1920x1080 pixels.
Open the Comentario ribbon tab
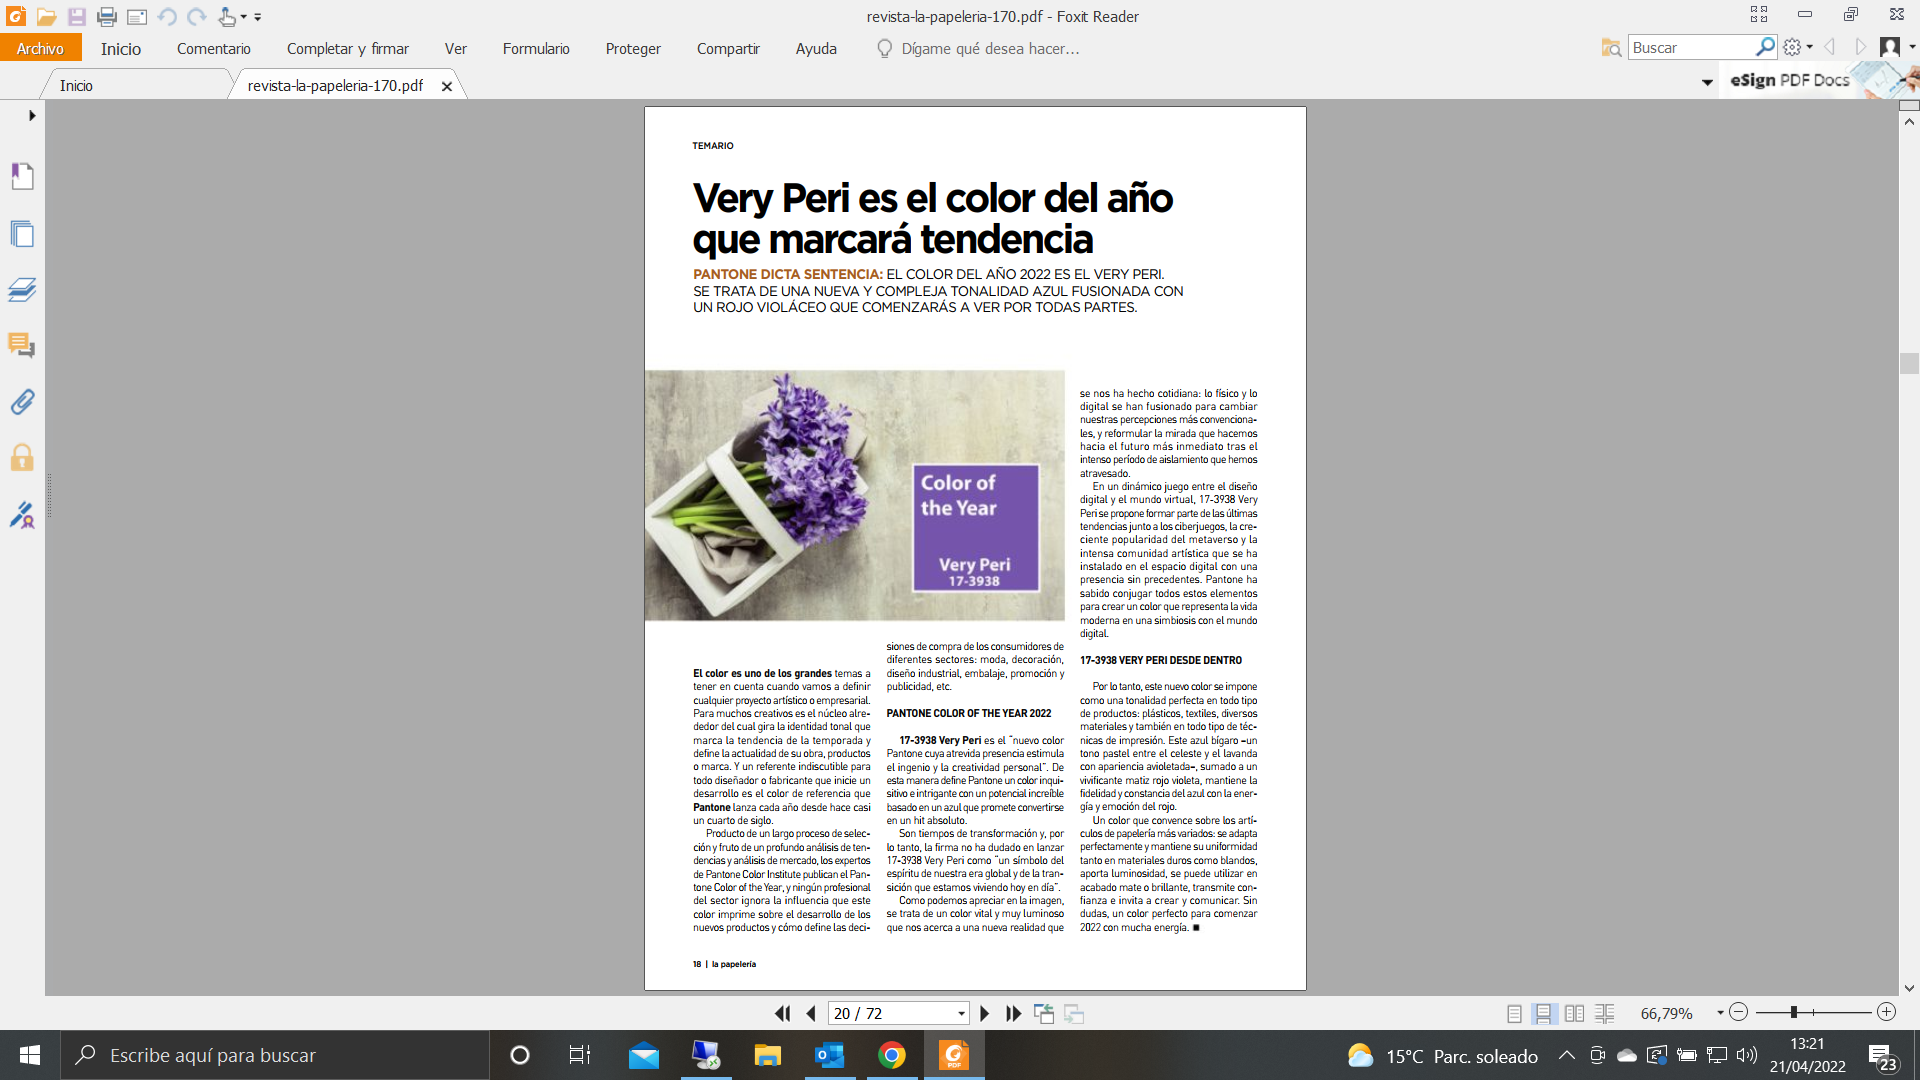(213, 48)
